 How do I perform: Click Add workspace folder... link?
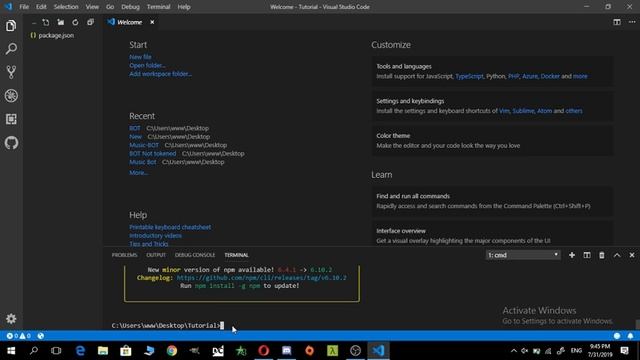pyautogui.click(x=160, y=74)
